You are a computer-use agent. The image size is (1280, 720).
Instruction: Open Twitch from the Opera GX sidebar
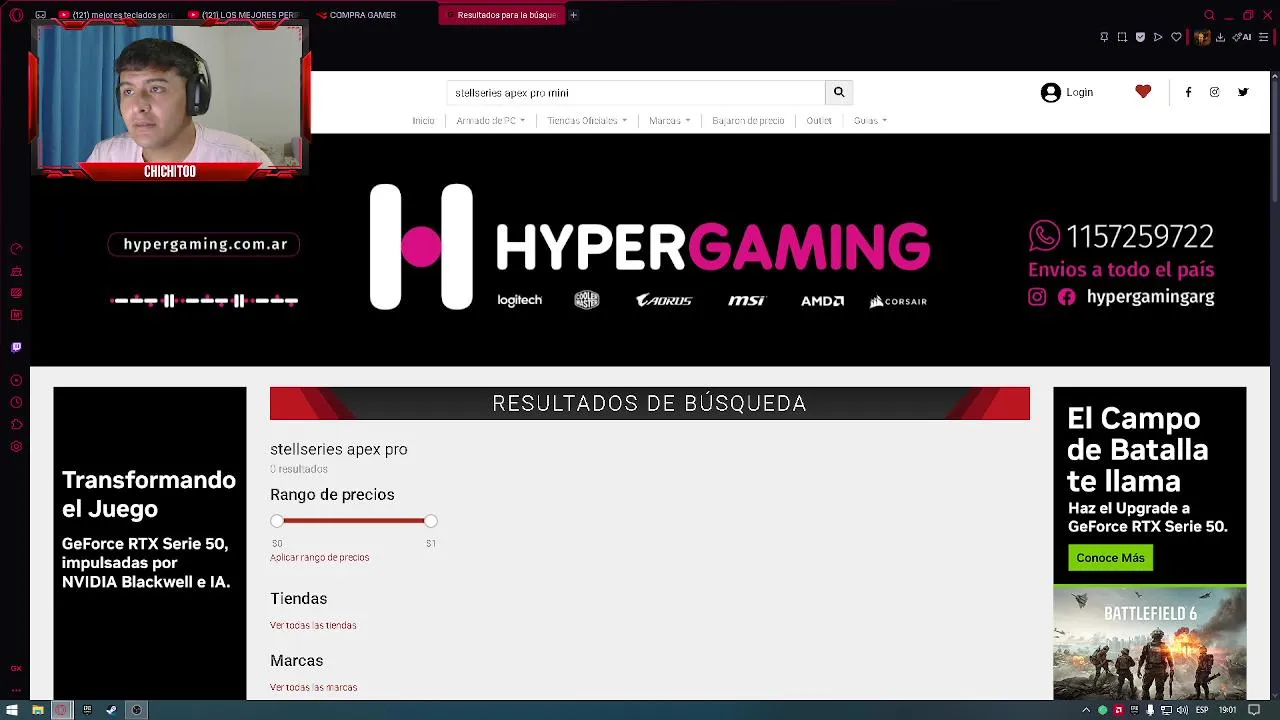(16, 347)
